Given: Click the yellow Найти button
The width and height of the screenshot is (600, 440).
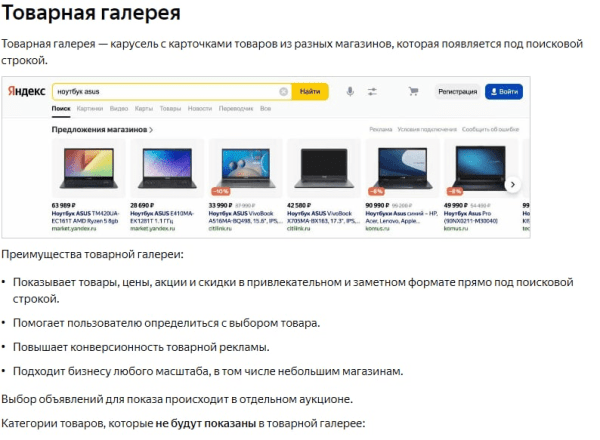Looking at the screenshot, I should point(310,91).
